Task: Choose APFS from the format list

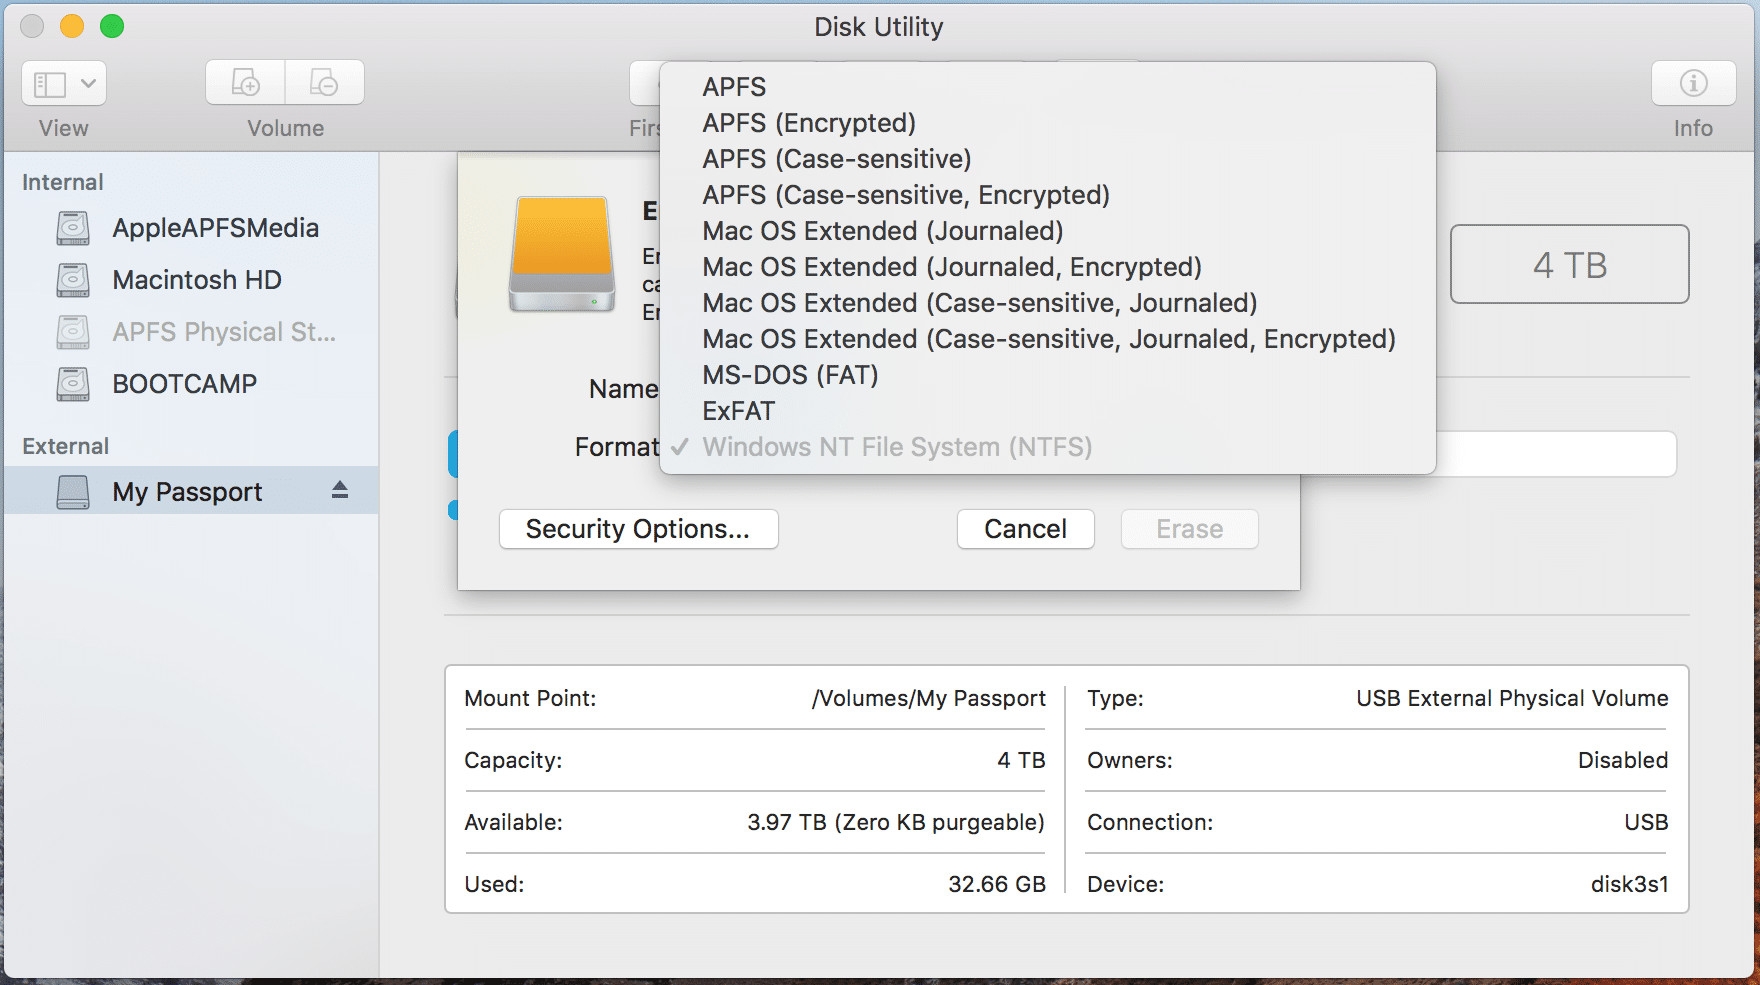Action: pos(734,87)
